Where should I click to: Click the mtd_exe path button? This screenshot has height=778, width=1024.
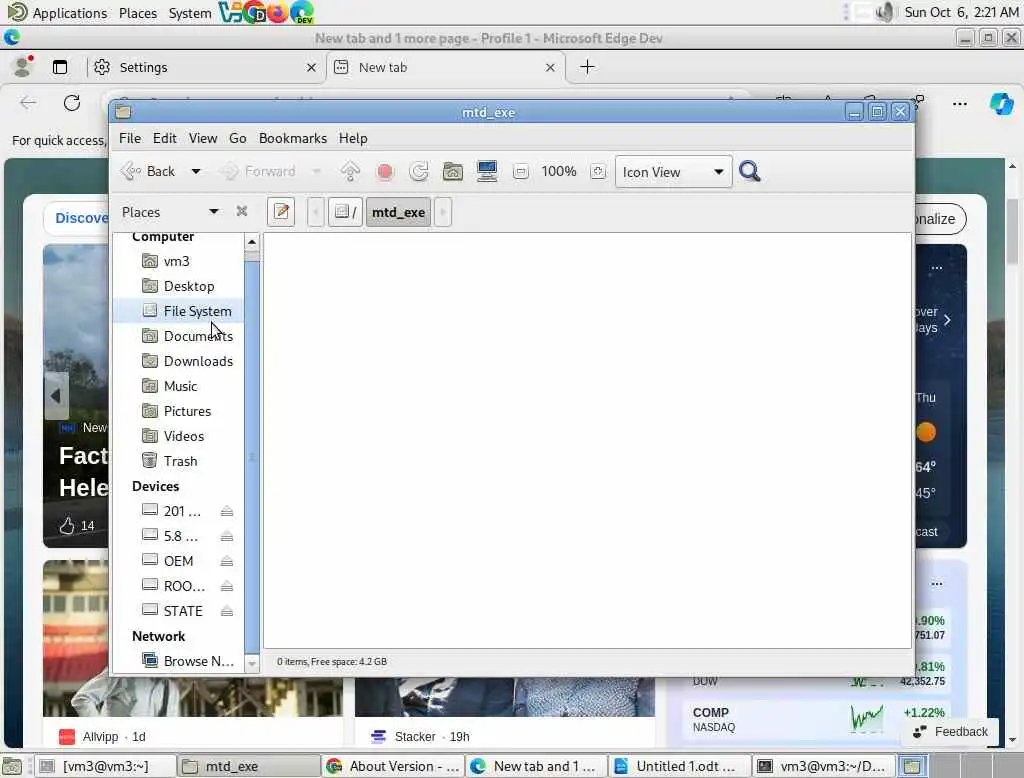click(x=398, y=212)
